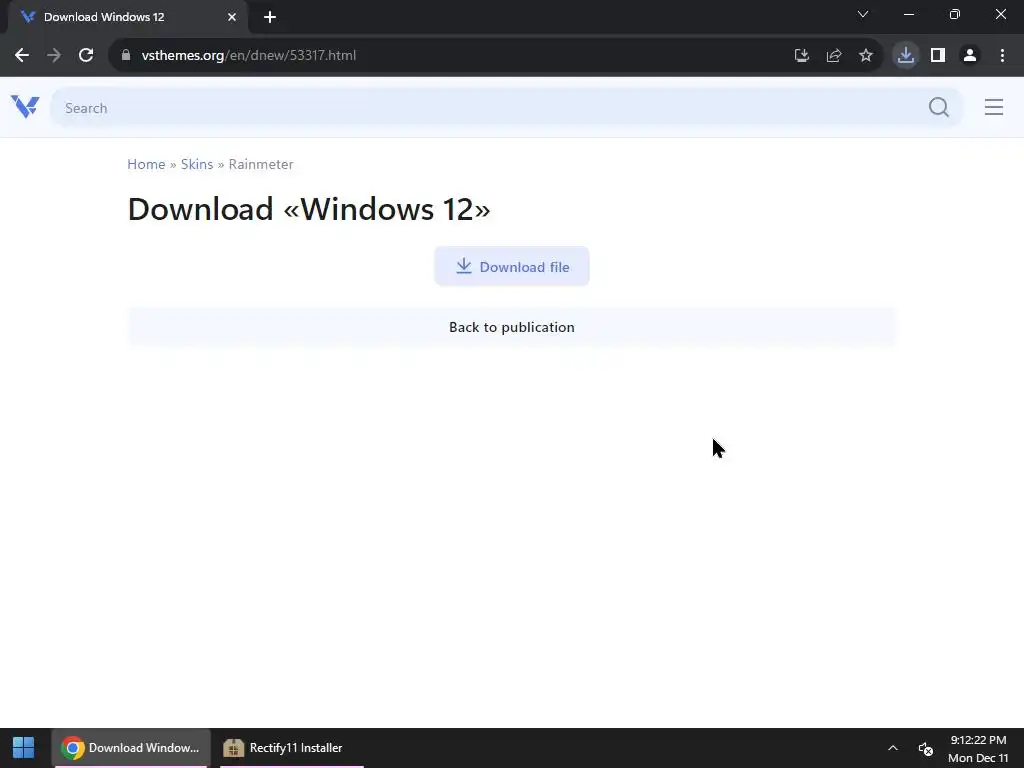Open the Rainmeter breadcrumb link
Image resolution: width=1024 pixels, height=768 pixels.
point(261,164)
